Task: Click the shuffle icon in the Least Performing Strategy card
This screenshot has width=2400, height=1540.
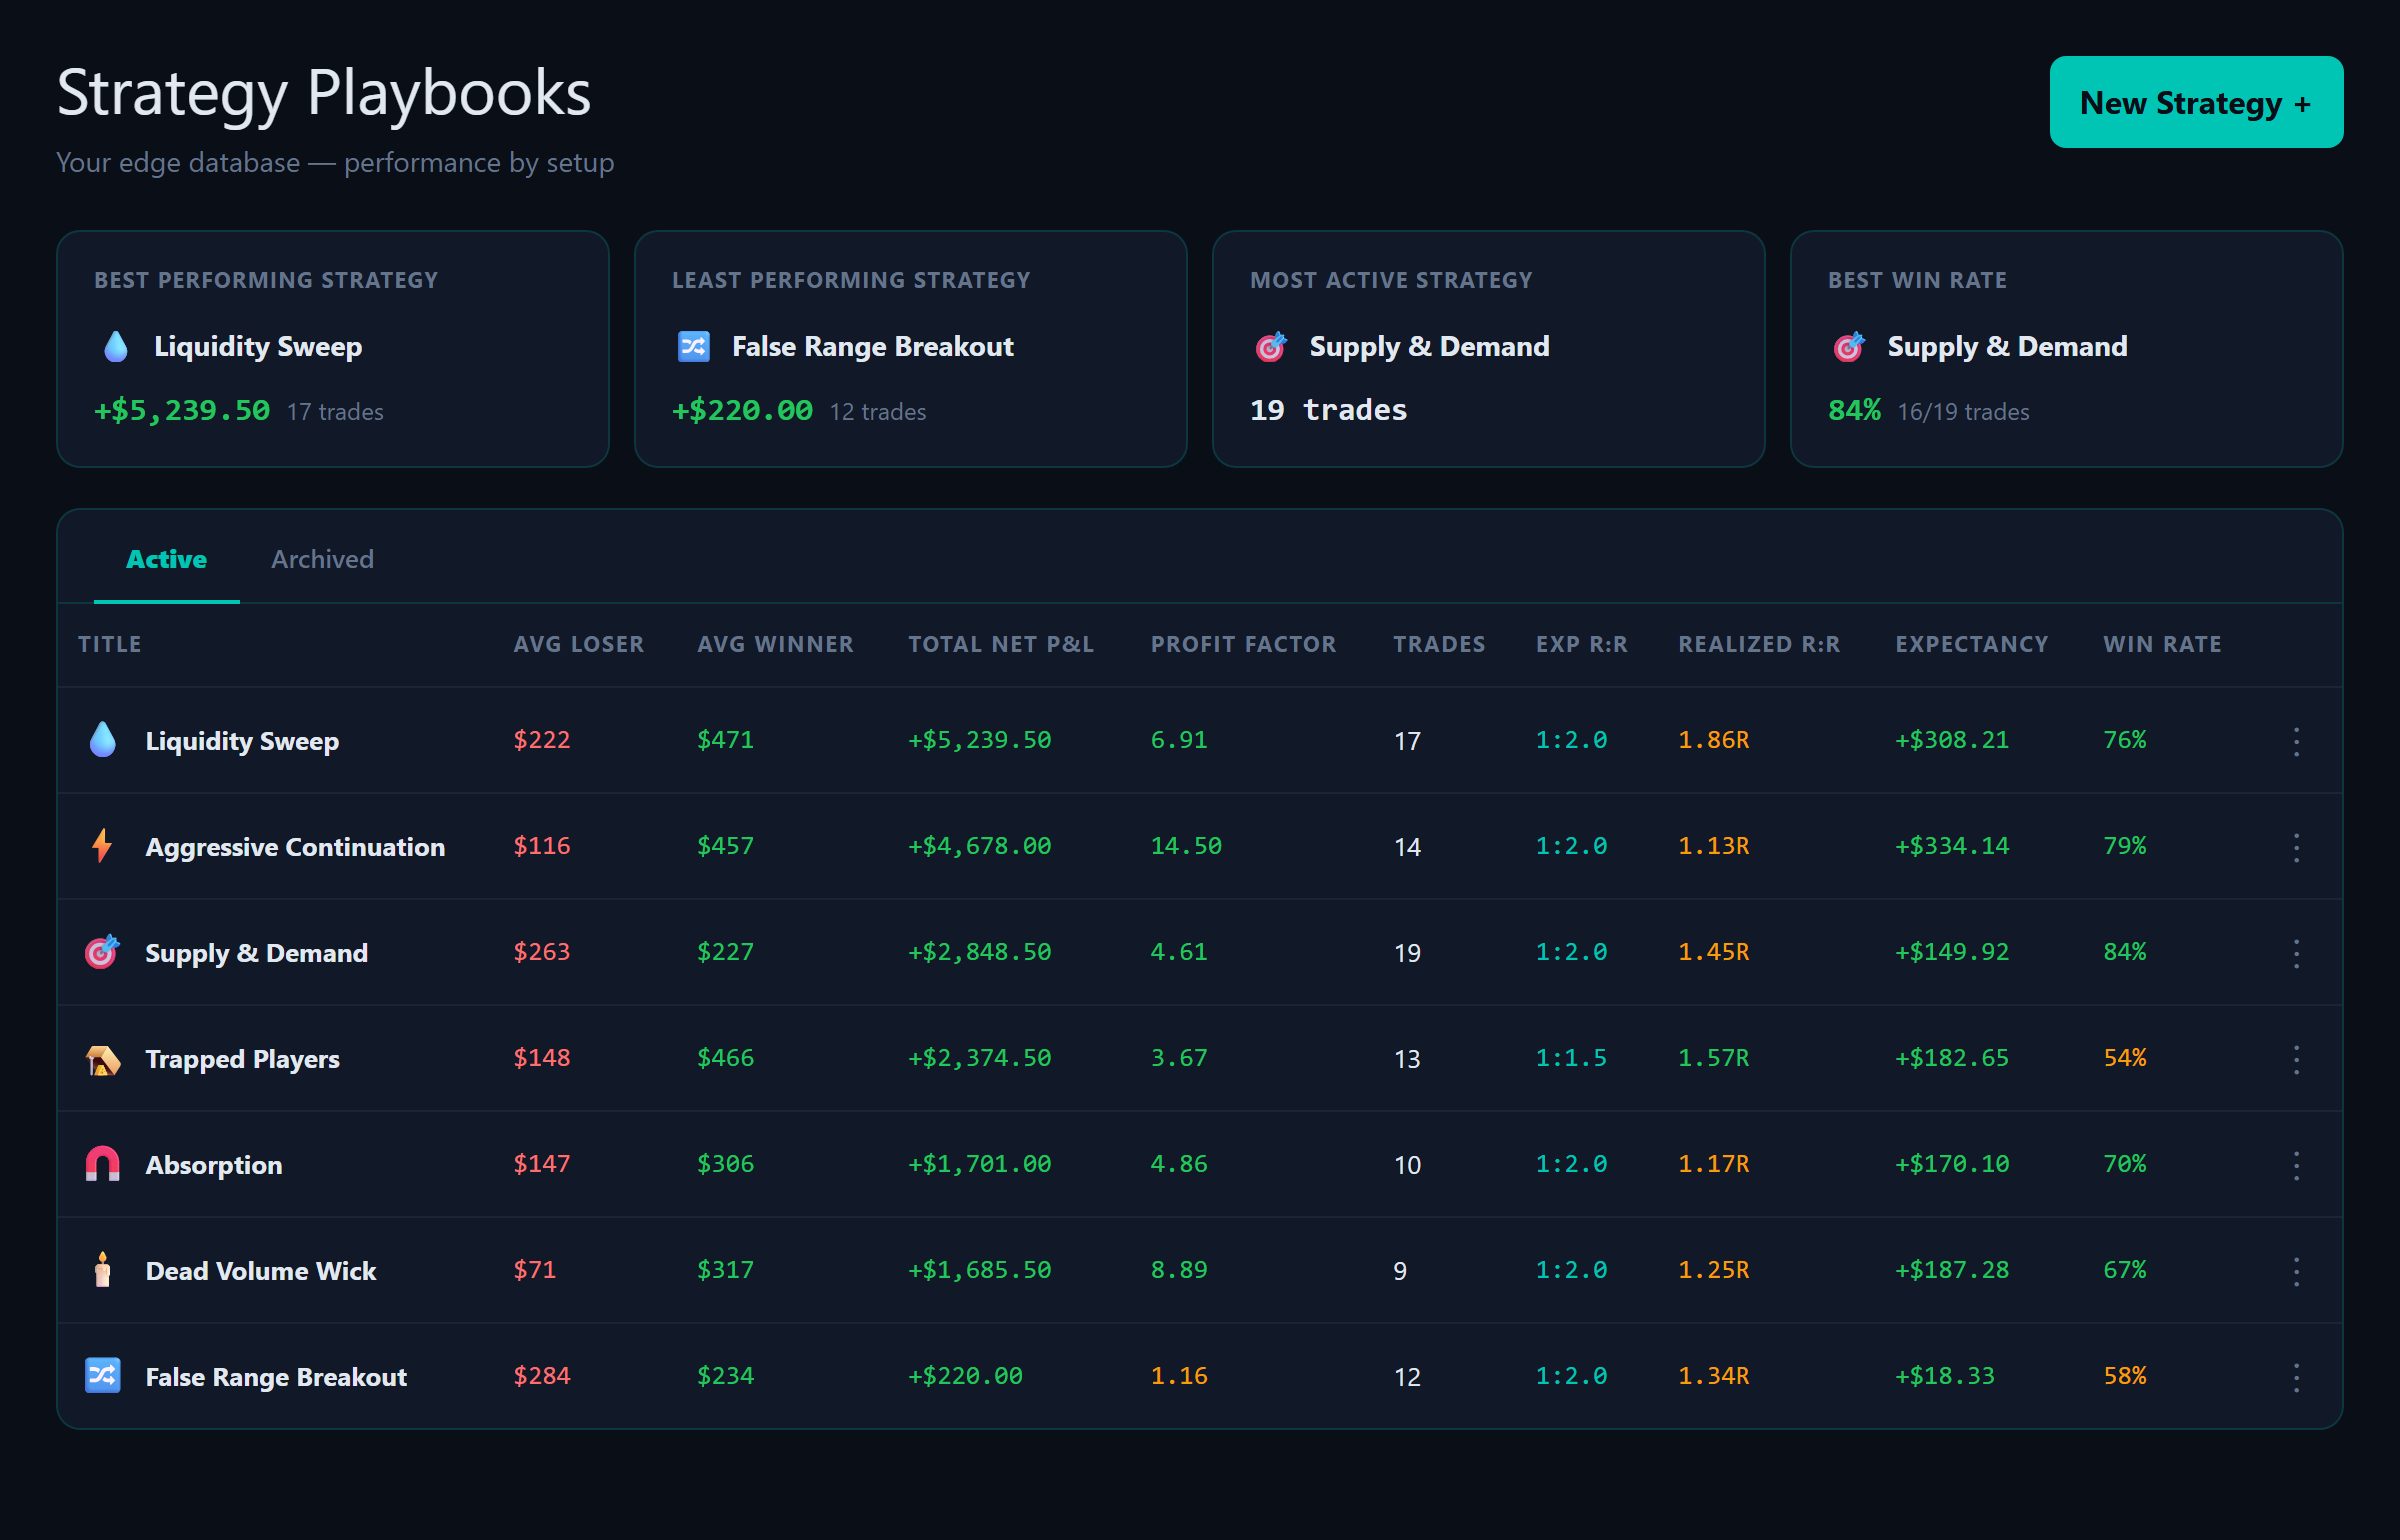Action: (x=693, y=346)
